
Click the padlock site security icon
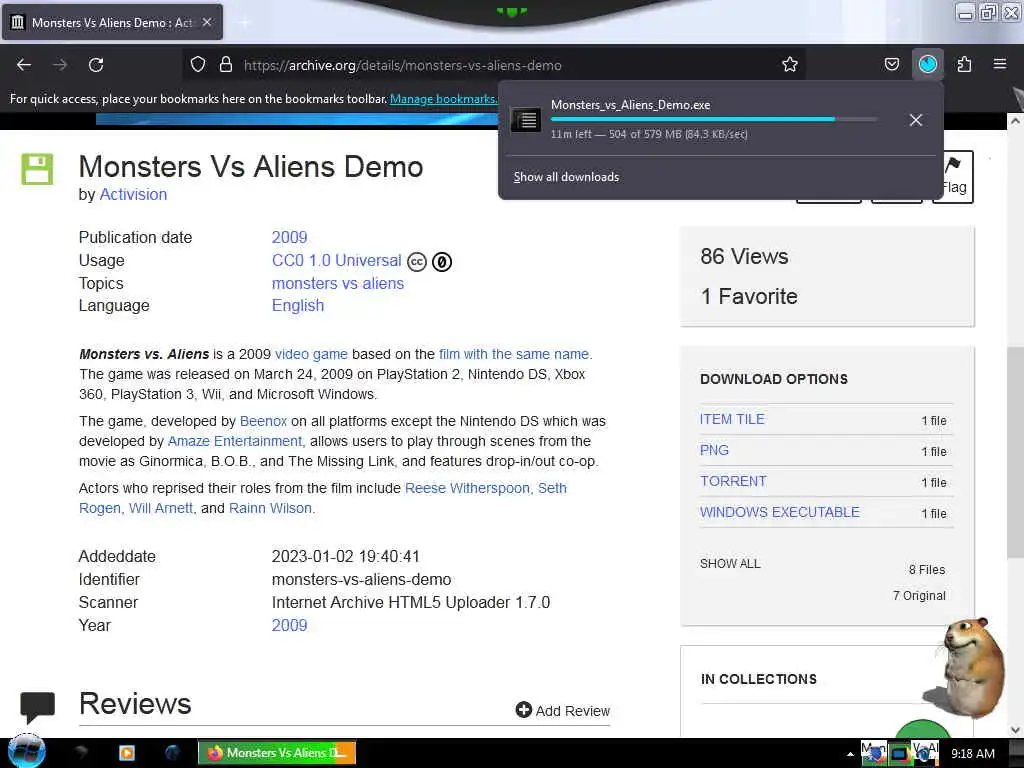click(x=225, y=65)
